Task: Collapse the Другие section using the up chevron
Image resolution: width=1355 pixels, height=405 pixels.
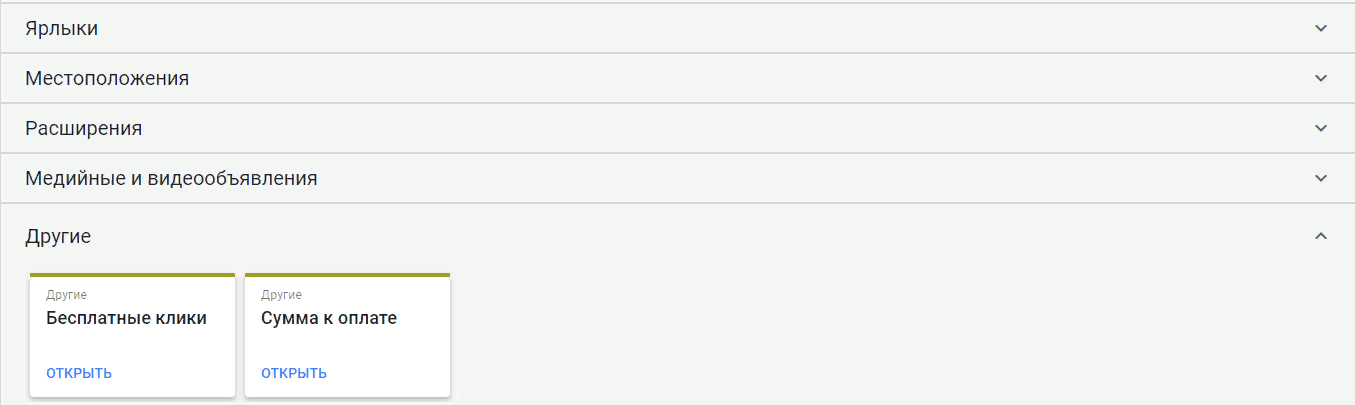Action: tap(1321, 236)
